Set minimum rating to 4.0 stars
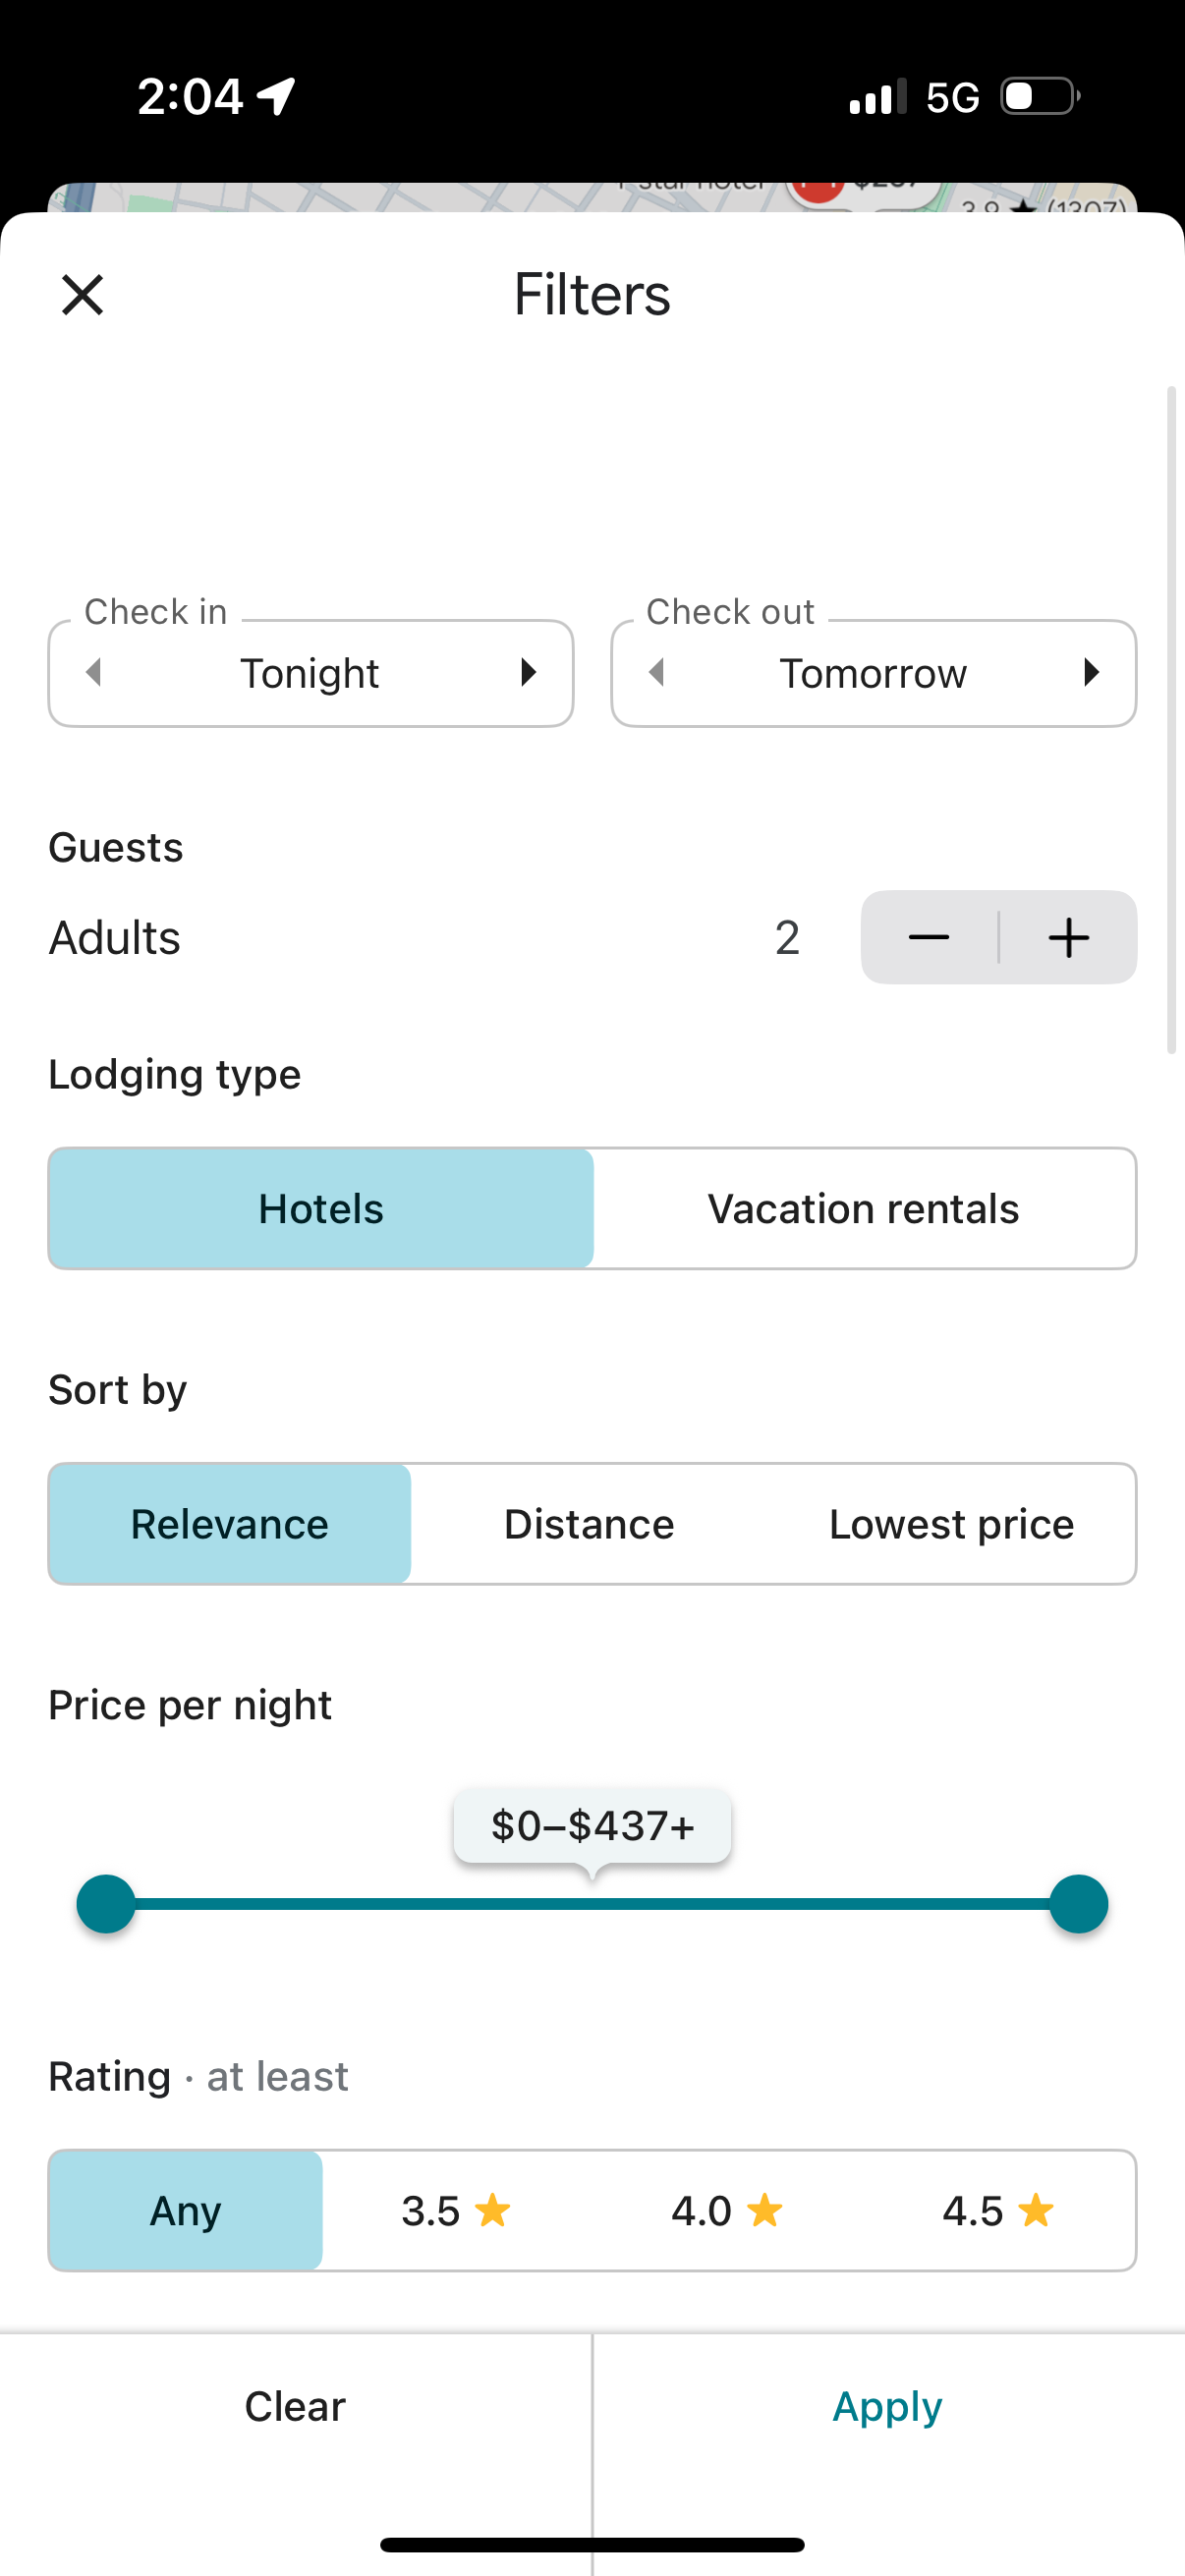This screenshot has width=1185, height=2576. pos(727,2210)
